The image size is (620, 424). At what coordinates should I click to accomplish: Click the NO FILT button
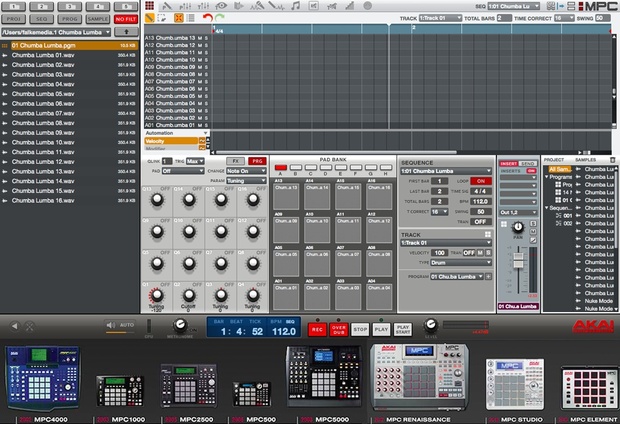pos(126,19)
